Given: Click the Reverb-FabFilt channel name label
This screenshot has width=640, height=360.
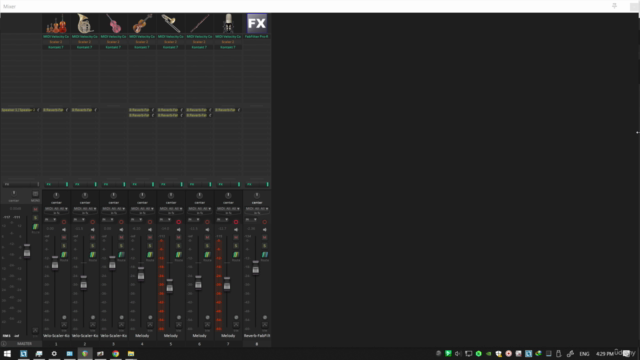Looking at the screenshot, I should 257,336.
